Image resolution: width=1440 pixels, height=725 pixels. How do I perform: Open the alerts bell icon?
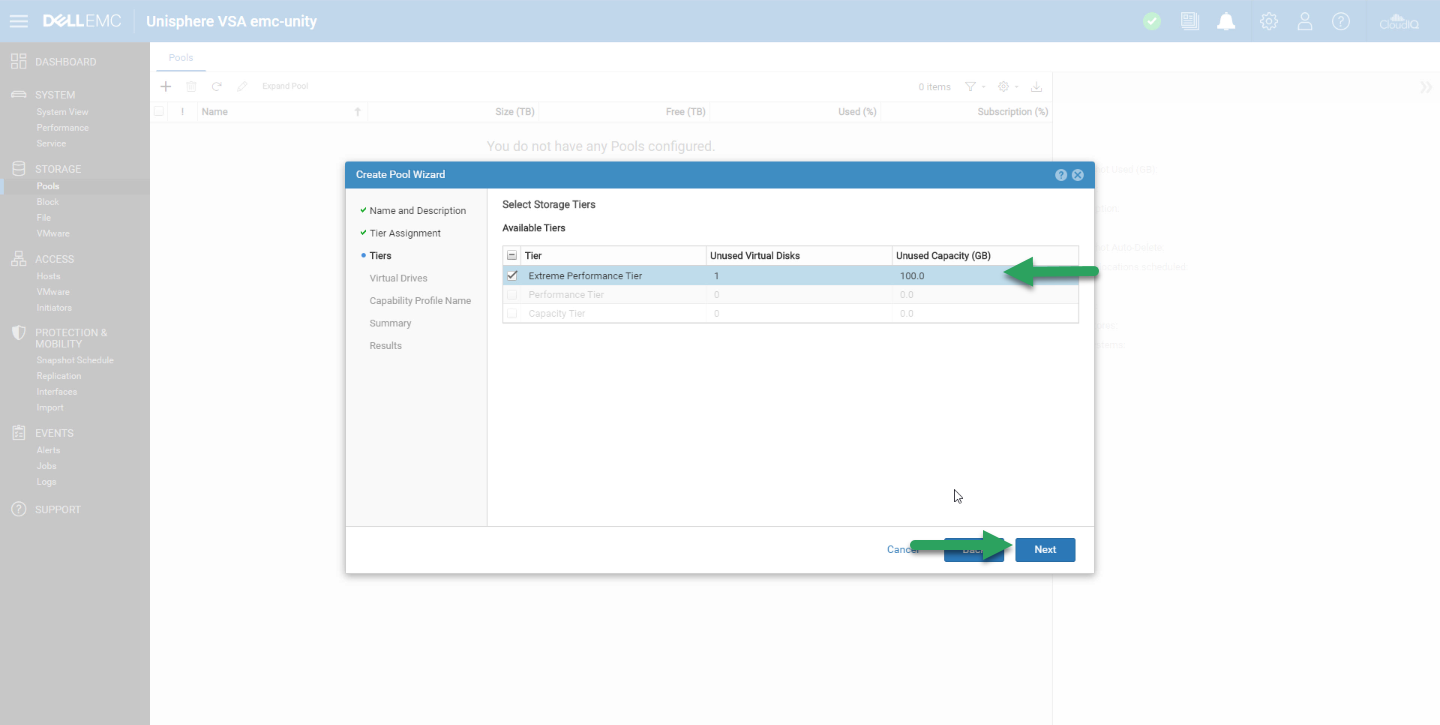pyautogui.click(x=1226, y=21)
